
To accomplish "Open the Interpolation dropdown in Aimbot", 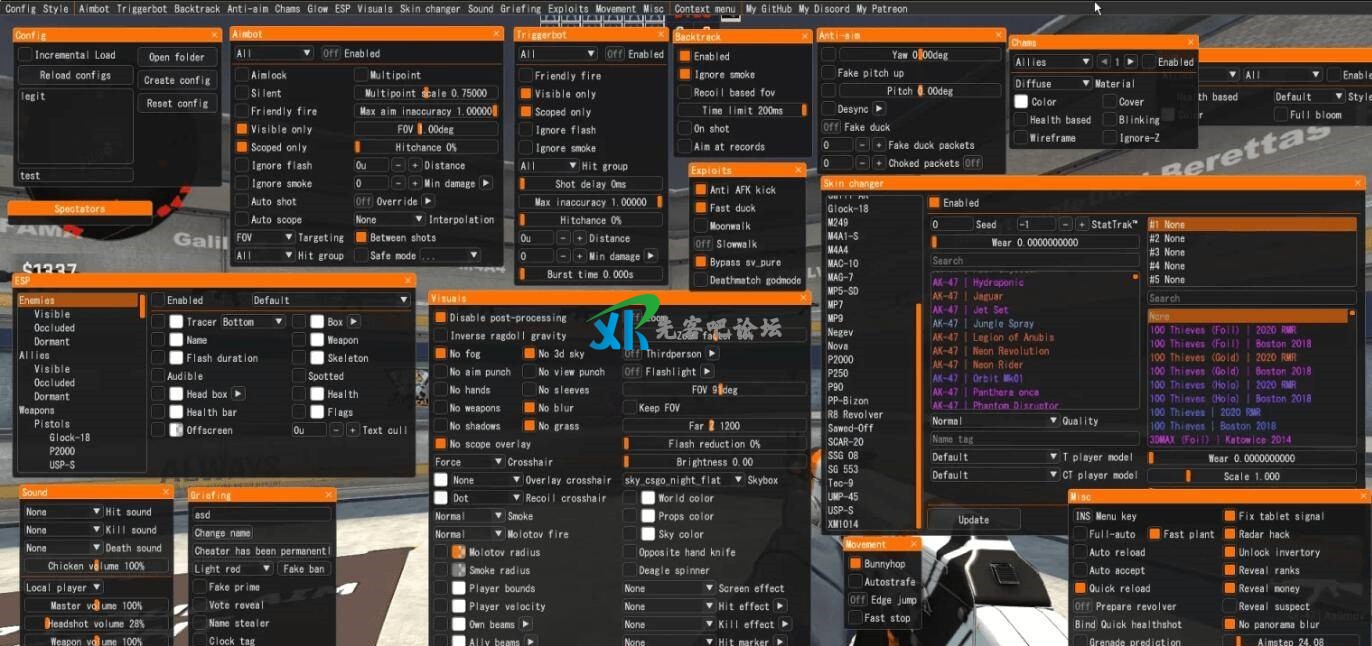I will (388, 220).
